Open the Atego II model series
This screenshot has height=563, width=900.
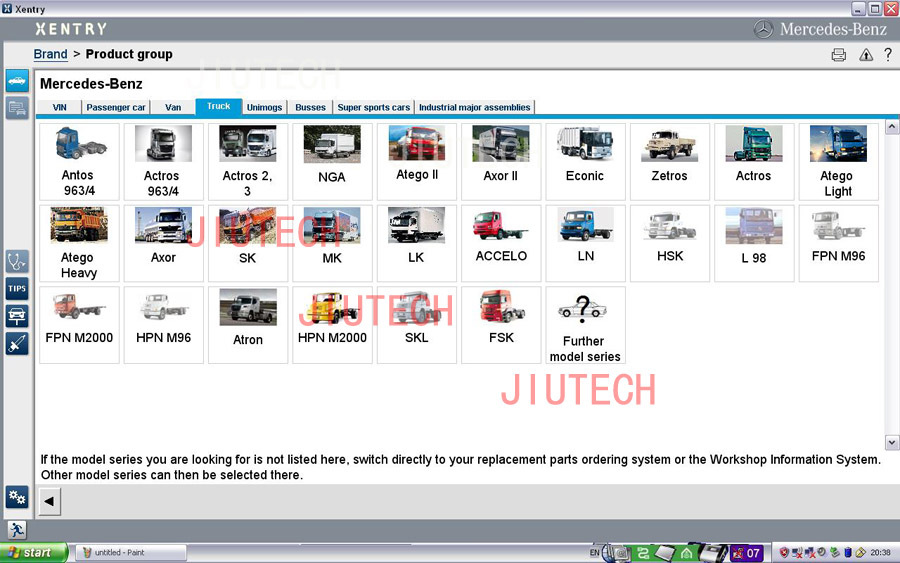click(x=417, y=162)
